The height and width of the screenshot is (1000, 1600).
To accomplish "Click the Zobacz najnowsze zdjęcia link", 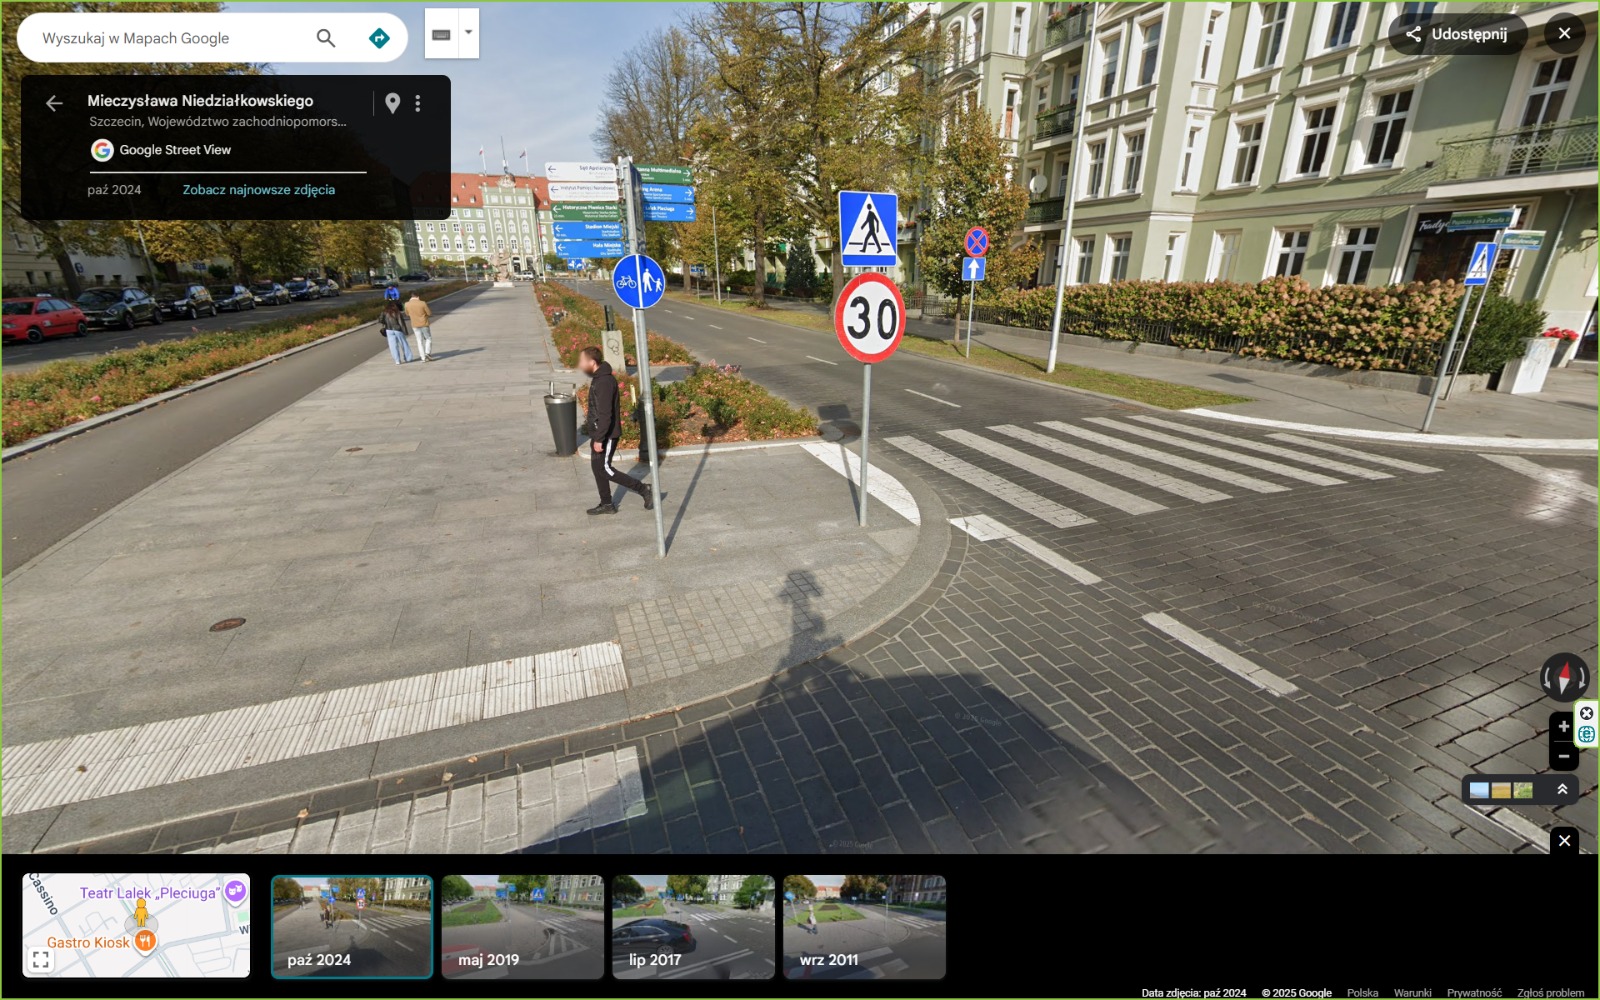I will (x=258, y=190).
